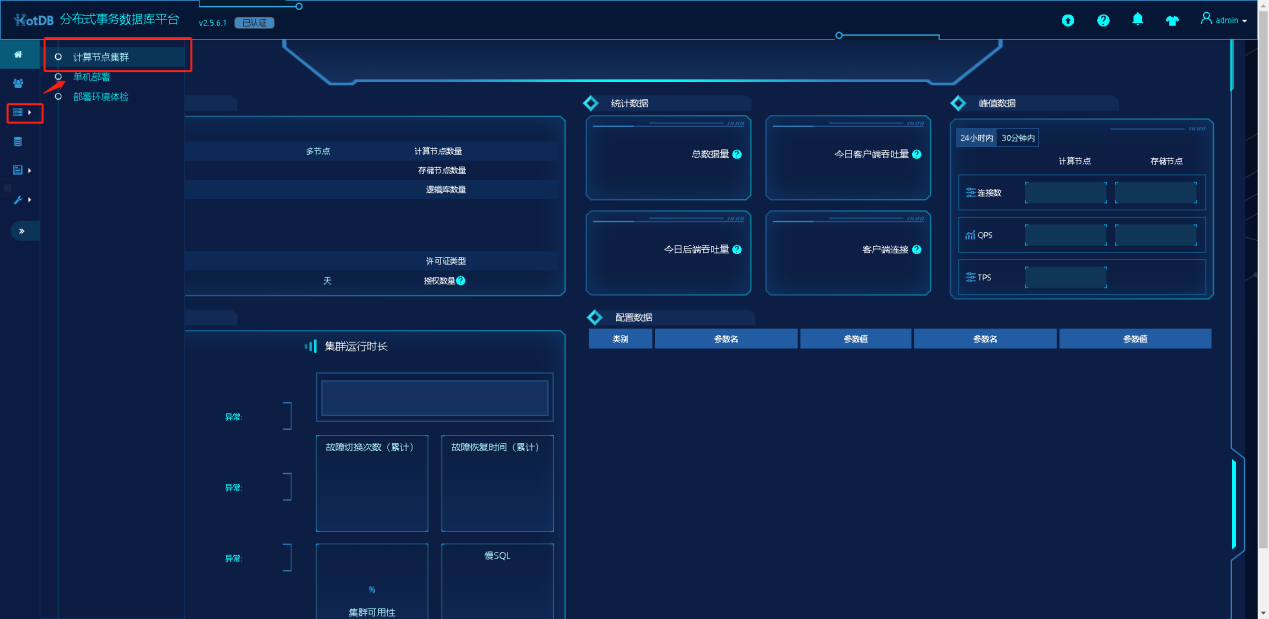Click the 类别 column header
The width and height of the screenshot is (1269, 619).
click(620, 339)
